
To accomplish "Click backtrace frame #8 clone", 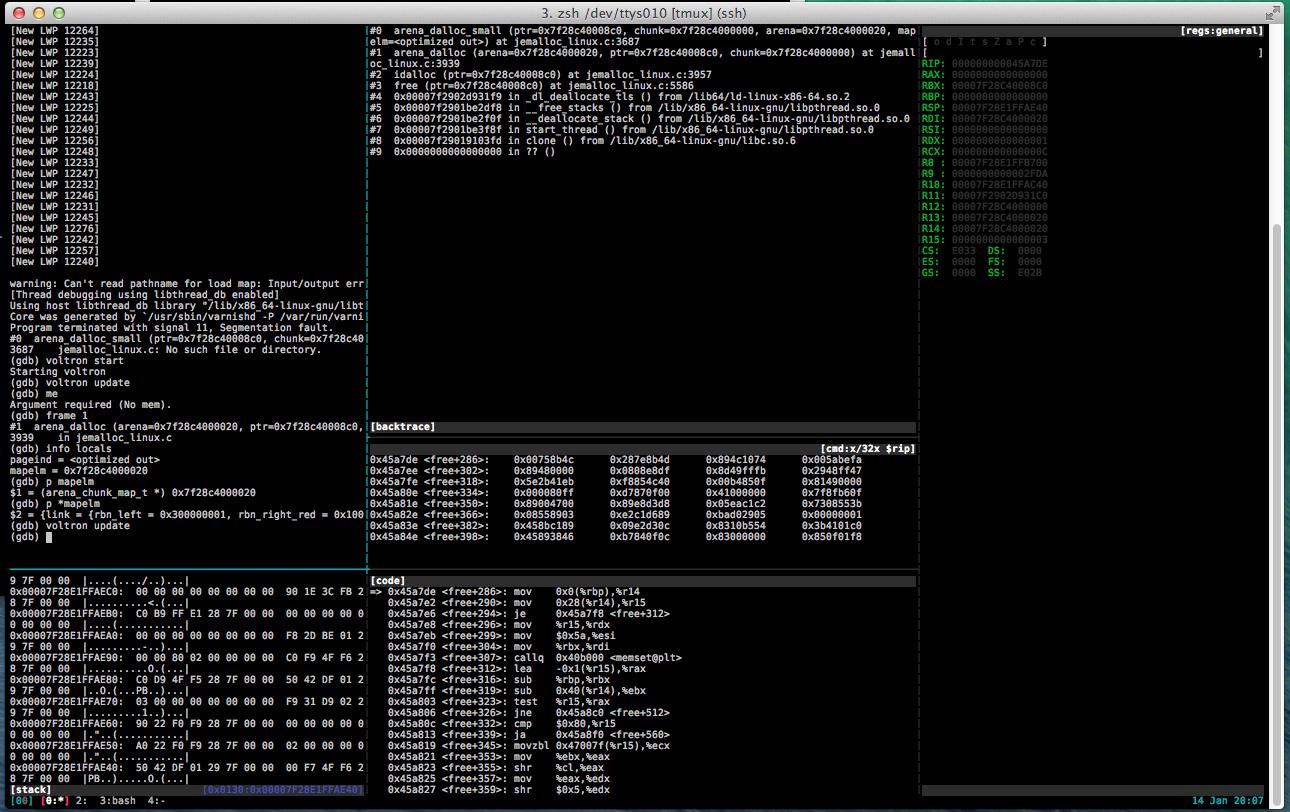I will point(583,141).
